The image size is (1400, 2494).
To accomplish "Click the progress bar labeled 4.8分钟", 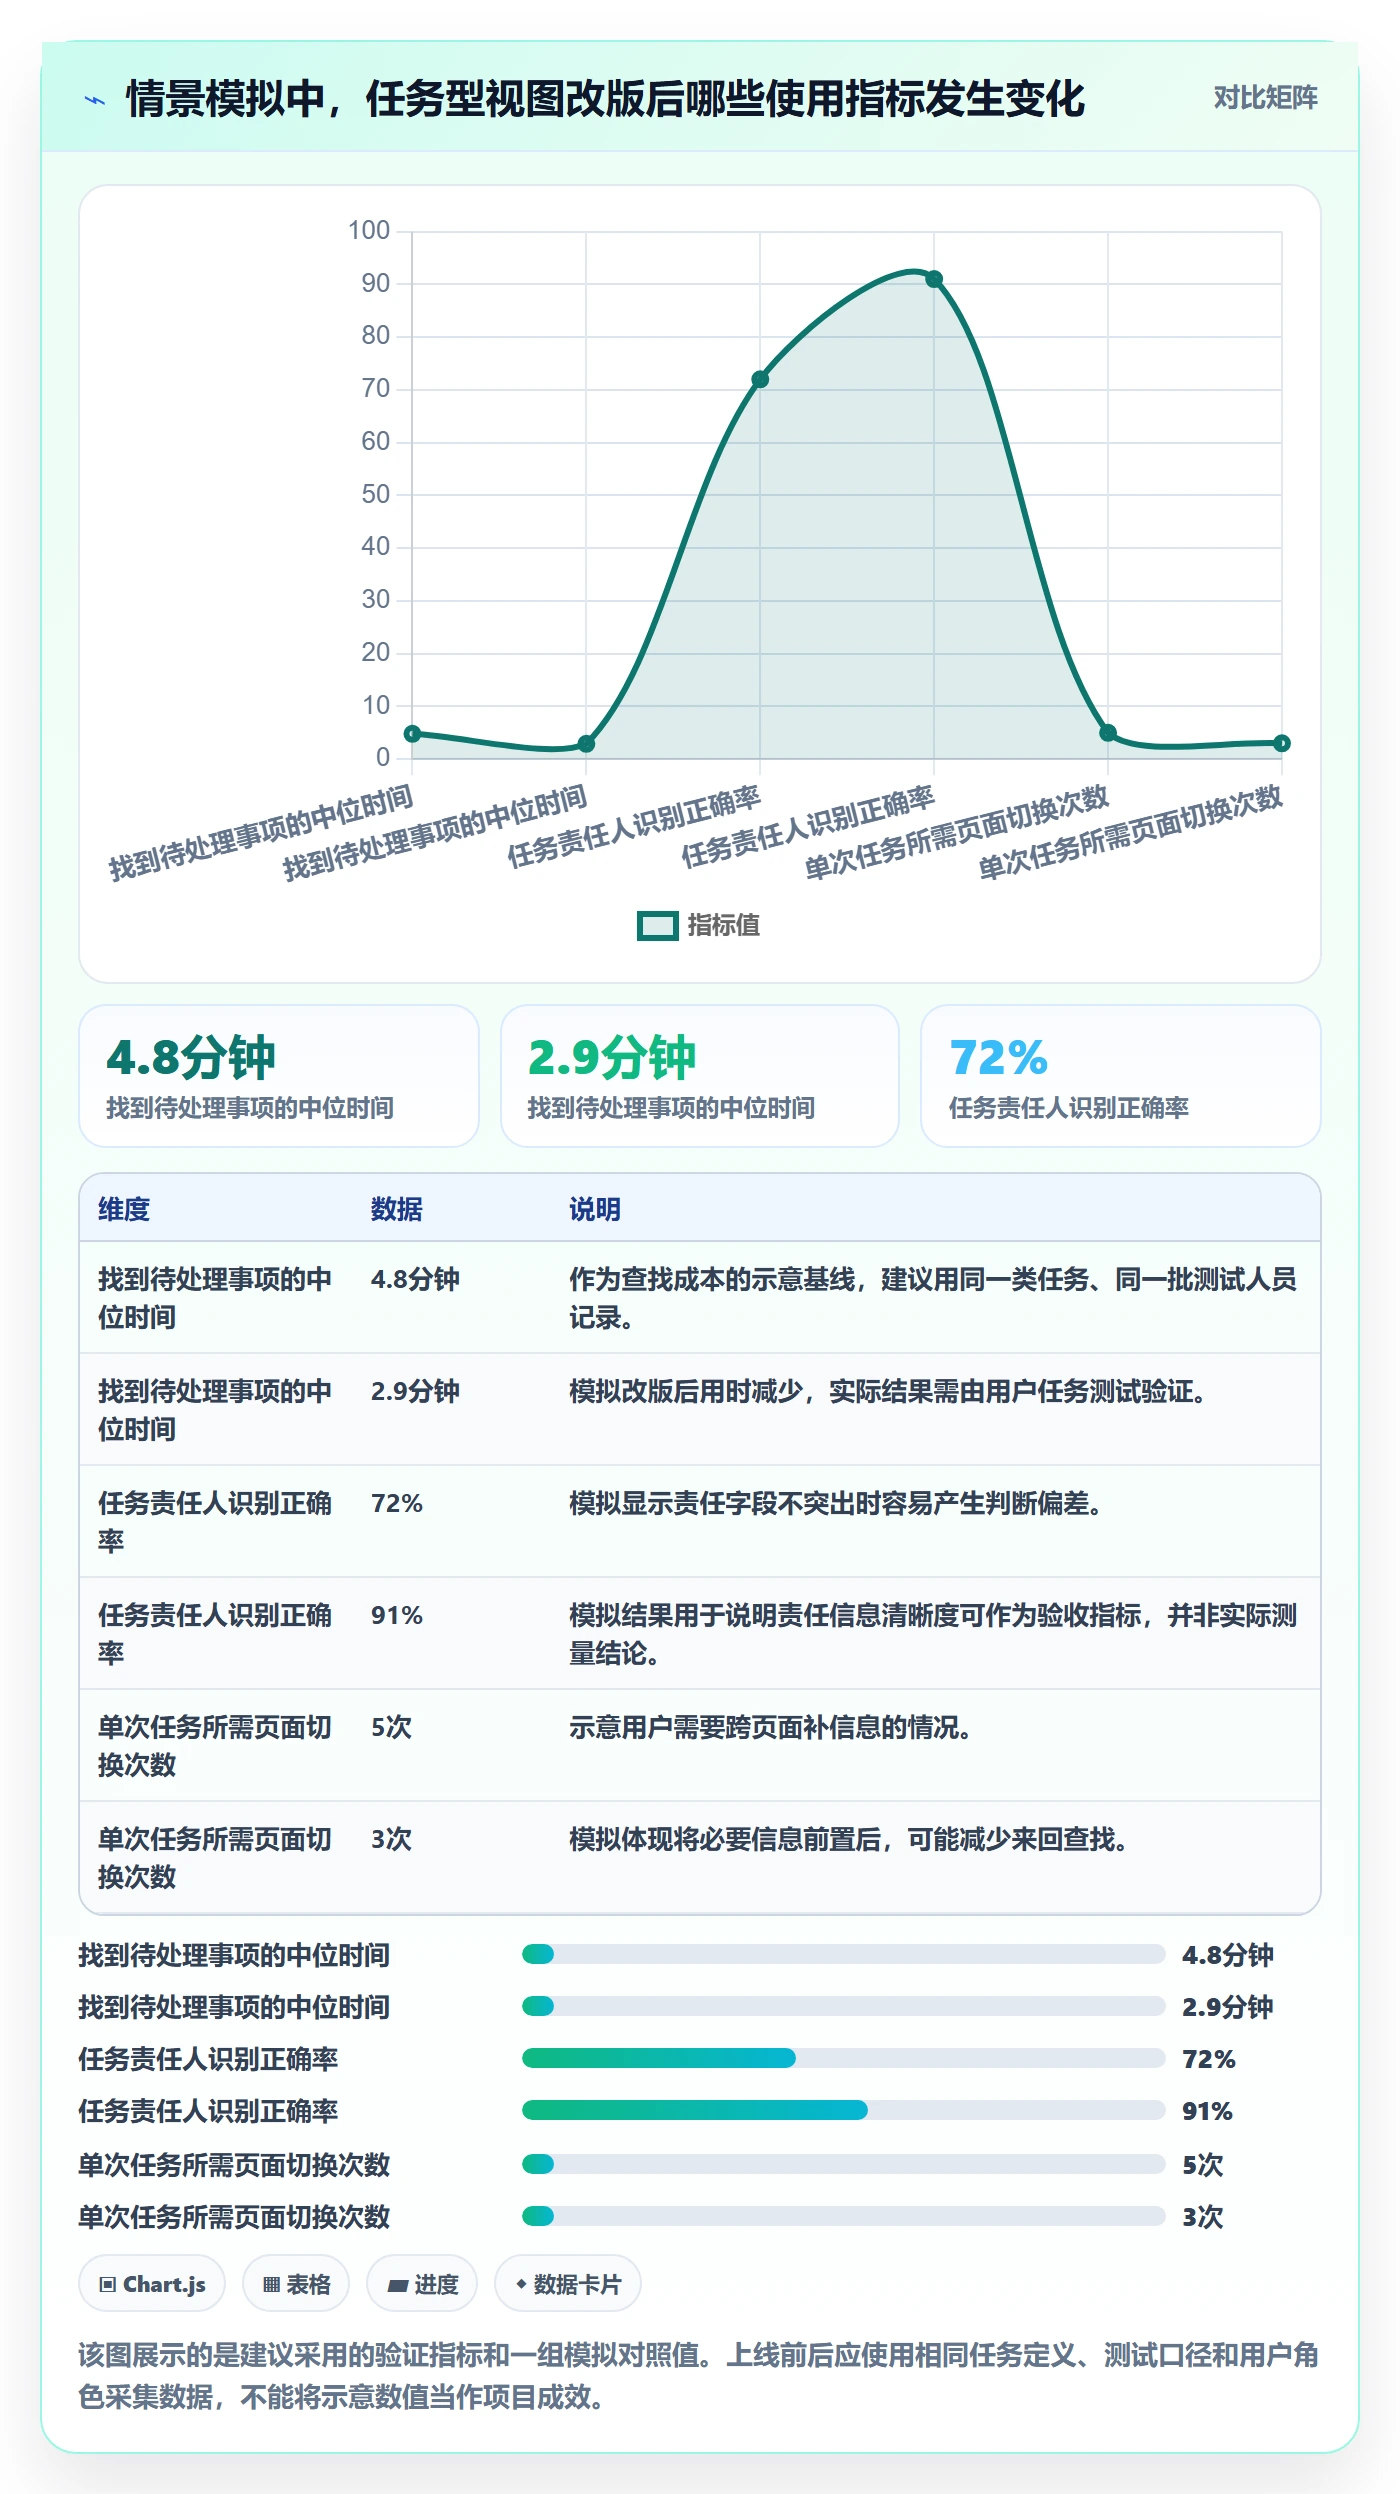I will tap(844, 1954).
